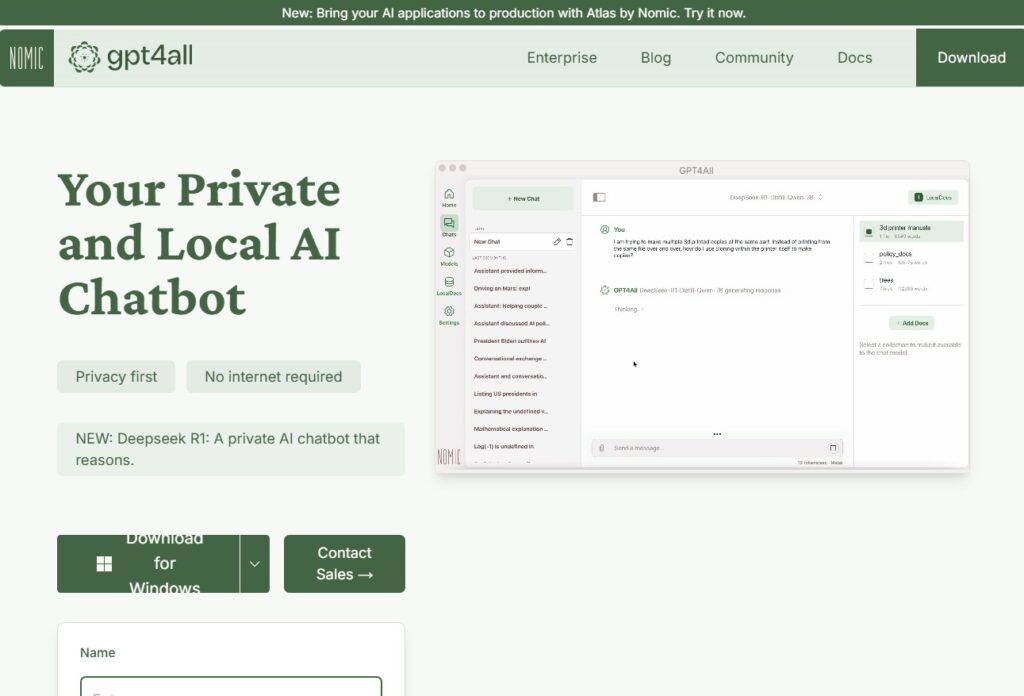This screenshot has width=1024, height=696.
Task: Toggle the chat sidebar panel icon
Action: [599, 198]
